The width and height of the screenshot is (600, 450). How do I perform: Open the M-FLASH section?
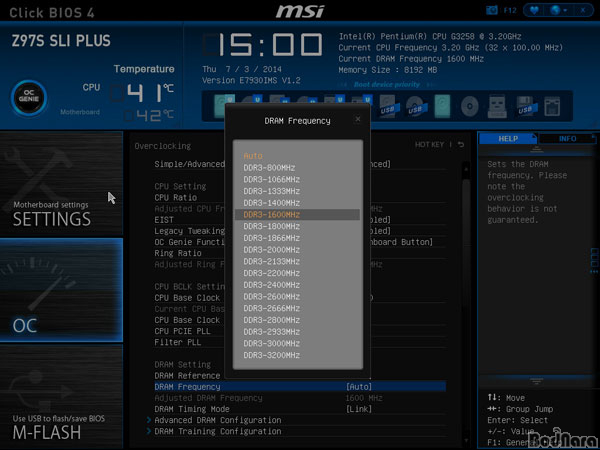coord(61,396)
